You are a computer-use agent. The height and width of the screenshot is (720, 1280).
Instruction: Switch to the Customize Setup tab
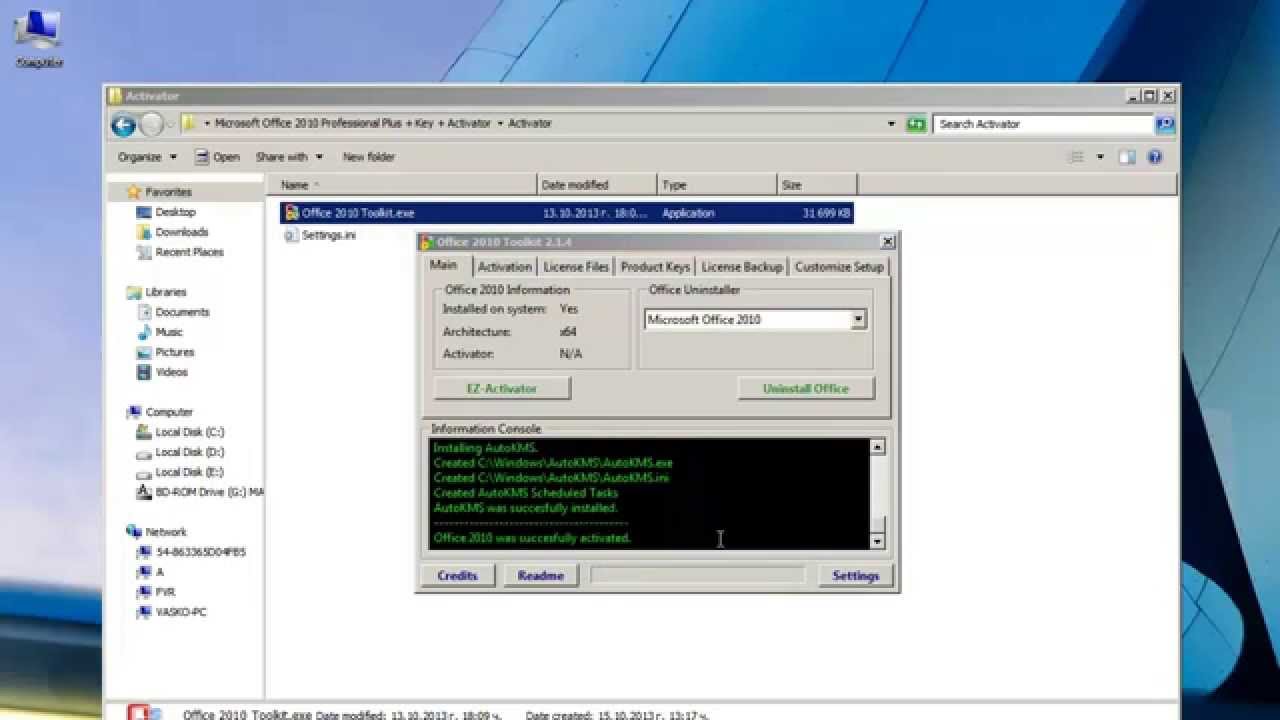click(839, 267)
